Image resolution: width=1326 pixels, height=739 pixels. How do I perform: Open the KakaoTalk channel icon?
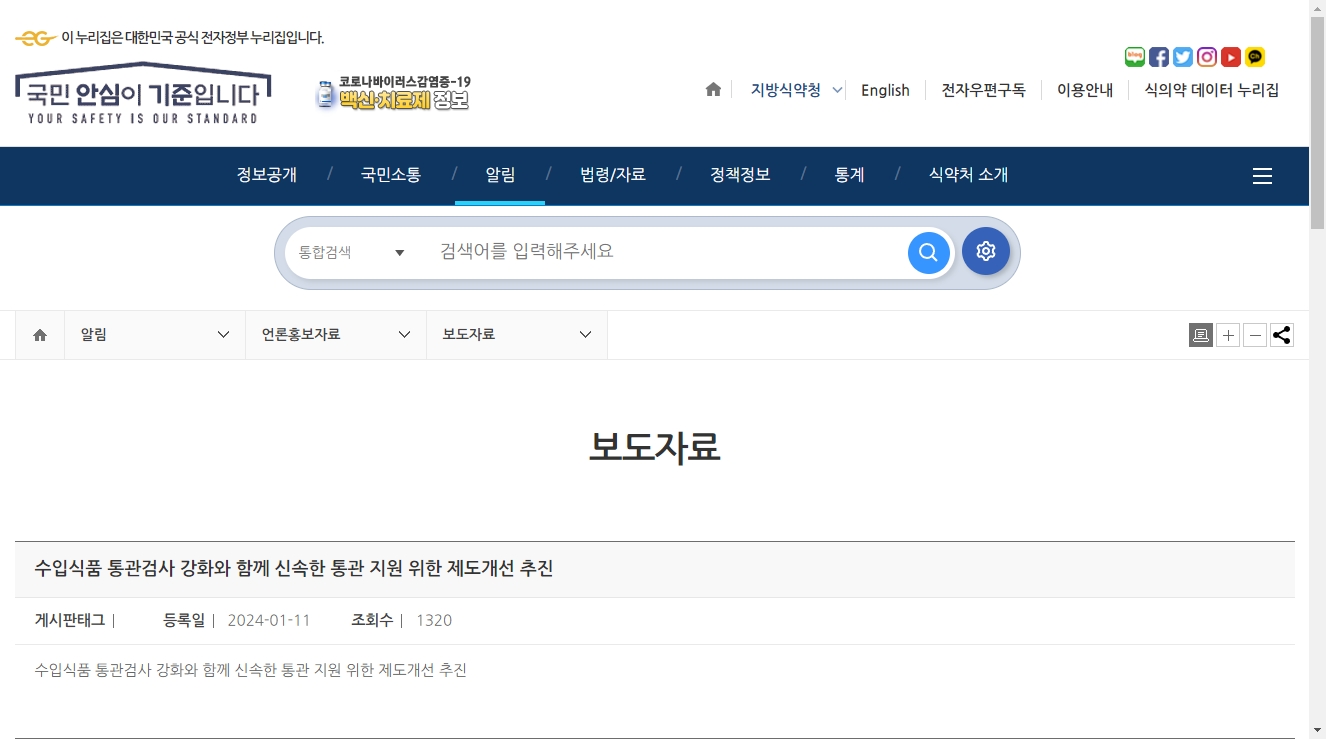click(1255, 57)
